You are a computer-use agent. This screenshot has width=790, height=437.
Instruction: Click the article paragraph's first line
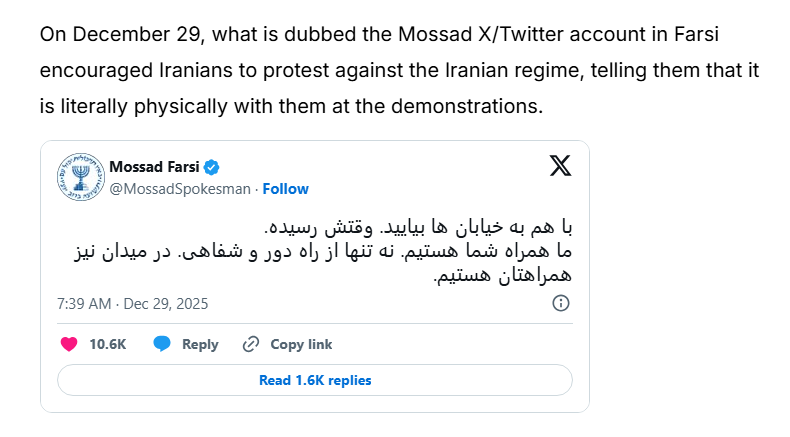point(380,35)
